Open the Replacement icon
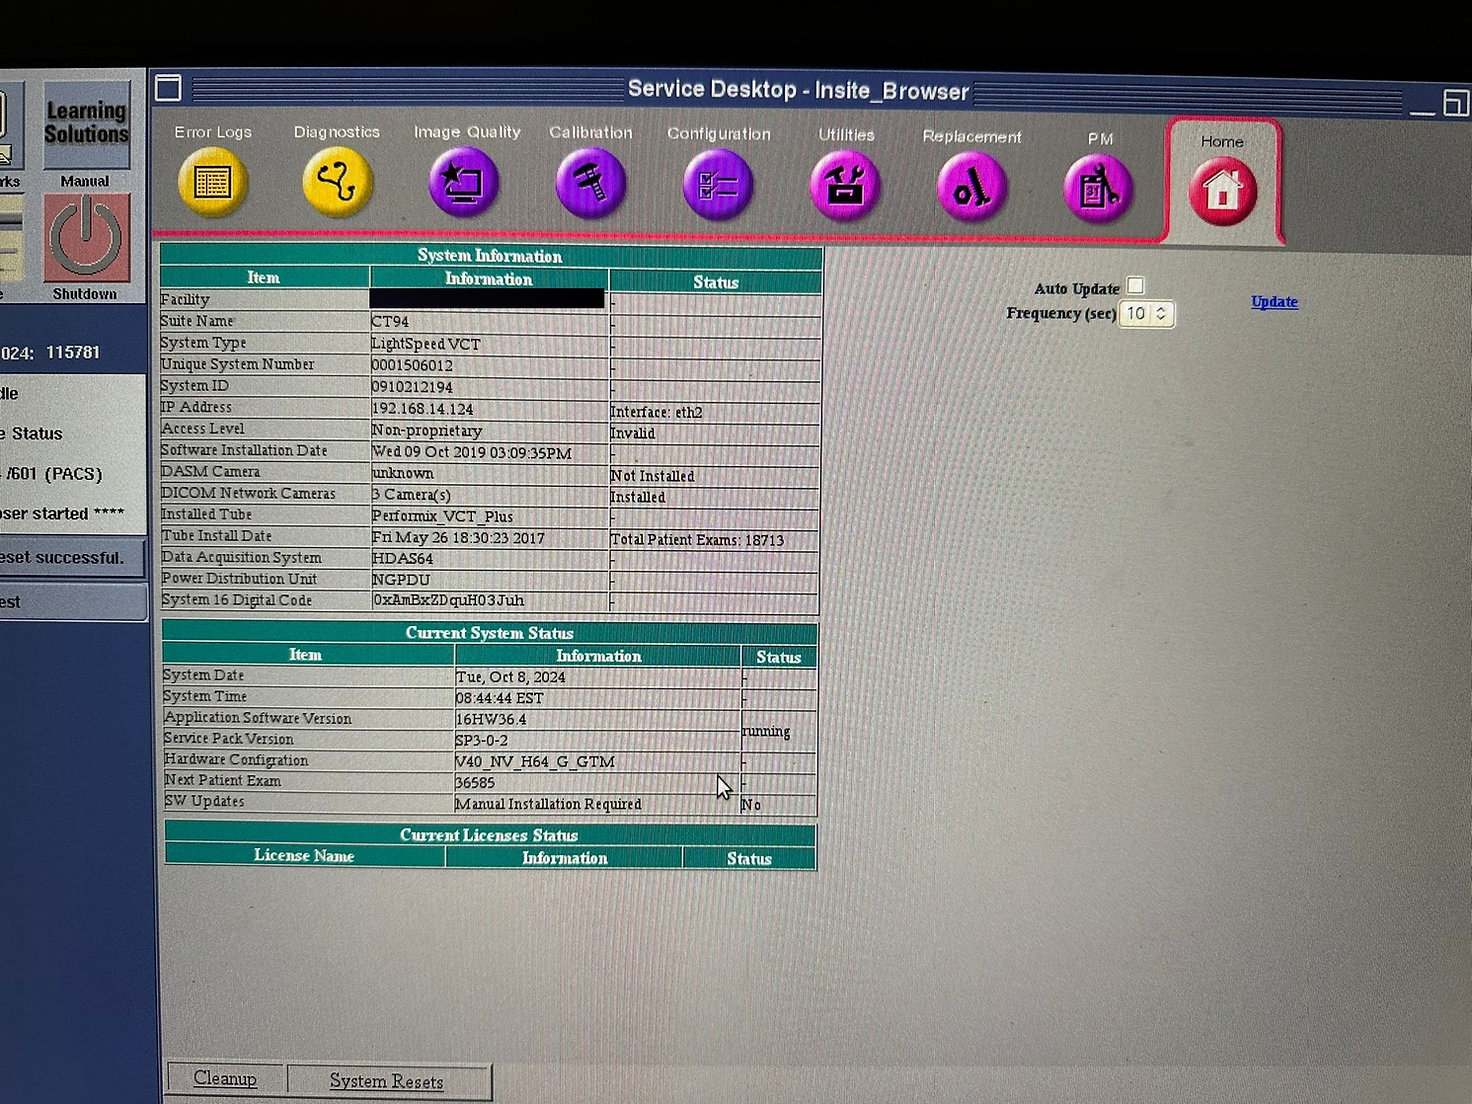1472x1104 pixels. 971,189
